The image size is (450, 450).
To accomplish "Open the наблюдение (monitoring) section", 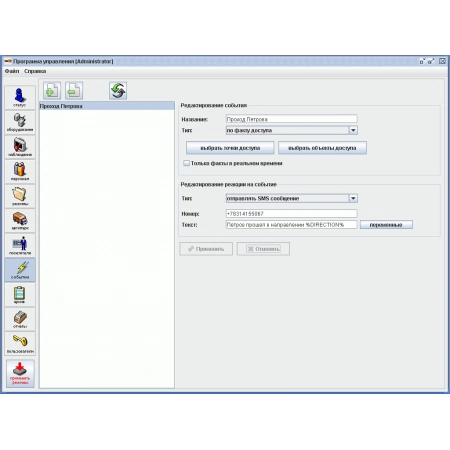I will 20,147.
